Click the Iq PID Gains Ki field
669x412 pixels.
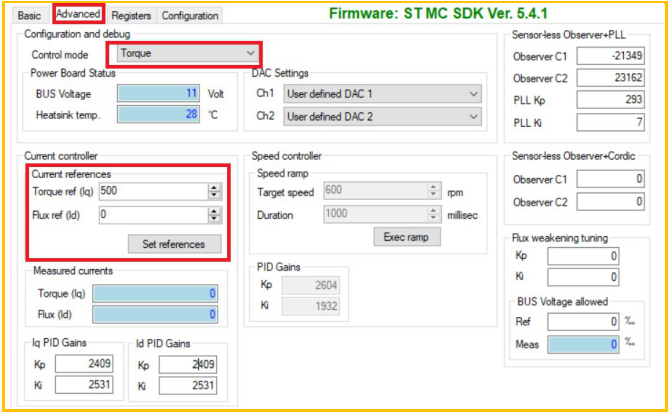click(87, 385)
